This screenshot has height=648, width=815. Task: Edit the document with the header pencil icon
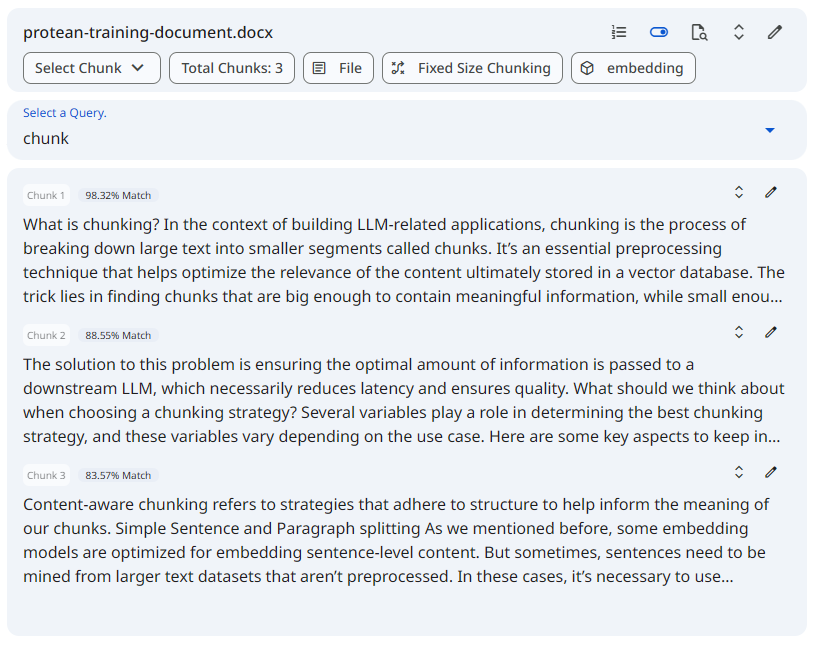point(774,32)
